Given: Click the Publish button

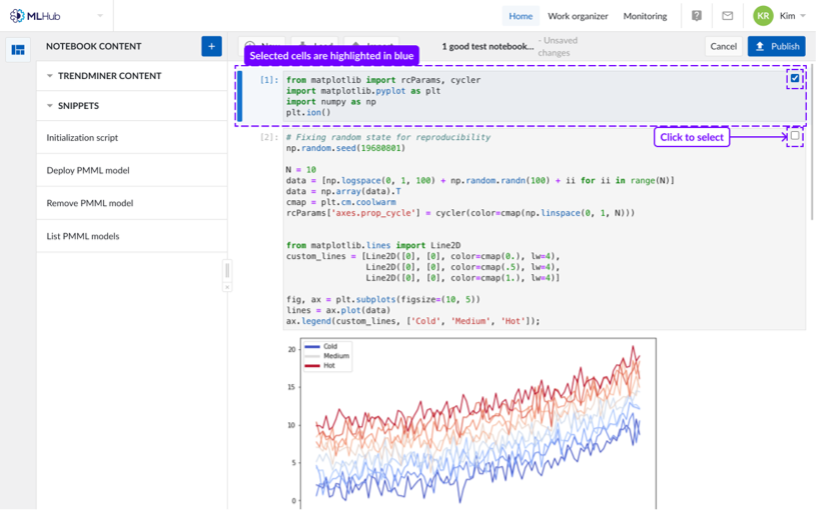Looking at the screenshot, I should tap(776, 46).
